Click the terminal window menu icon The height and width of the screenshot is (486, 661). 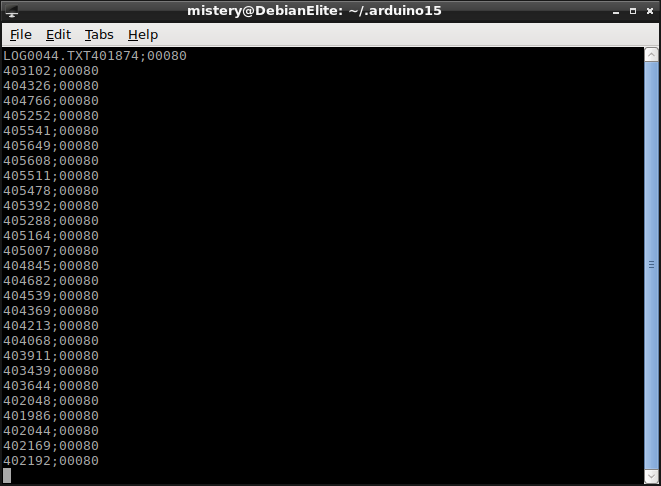click(13, 11)
